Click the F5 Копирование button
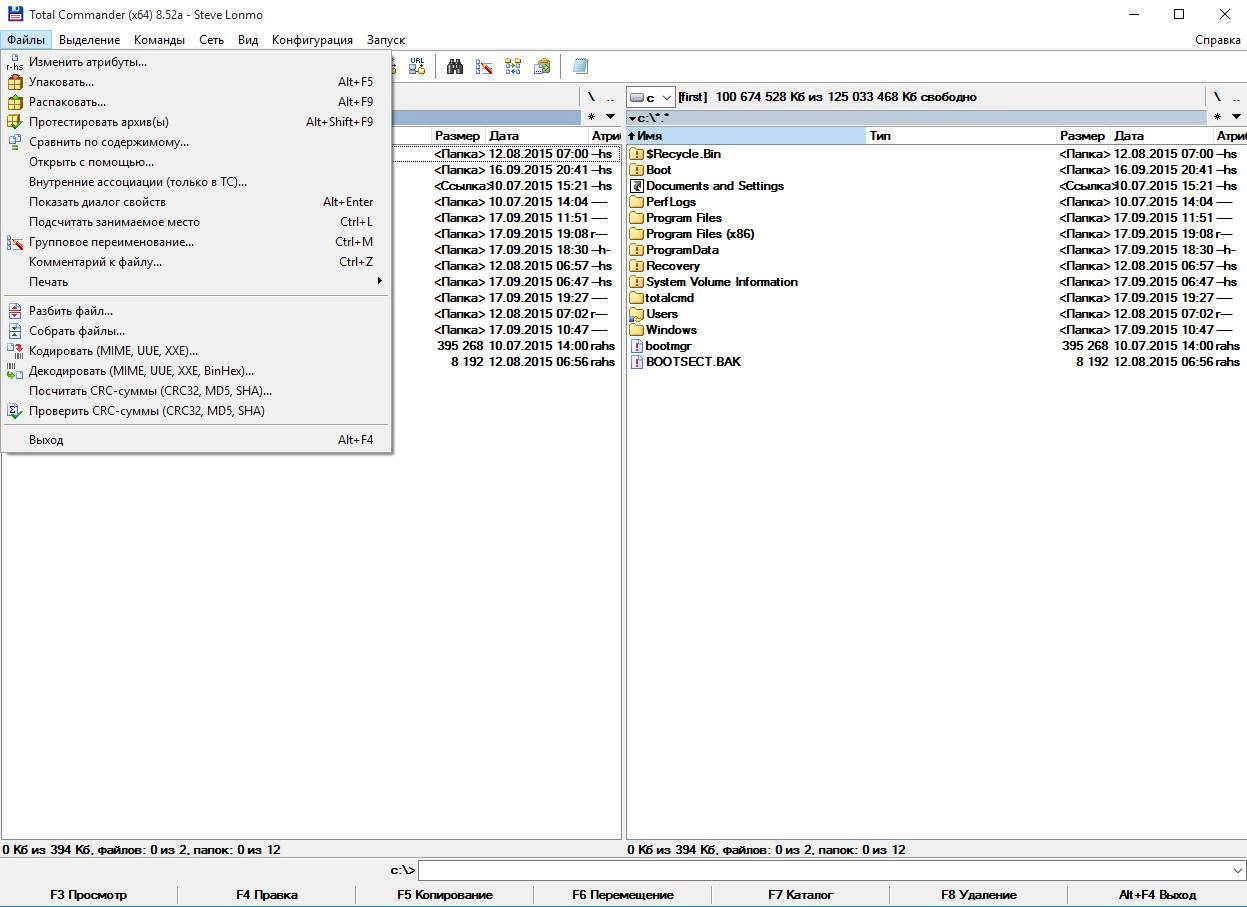 tap(445, 895)
